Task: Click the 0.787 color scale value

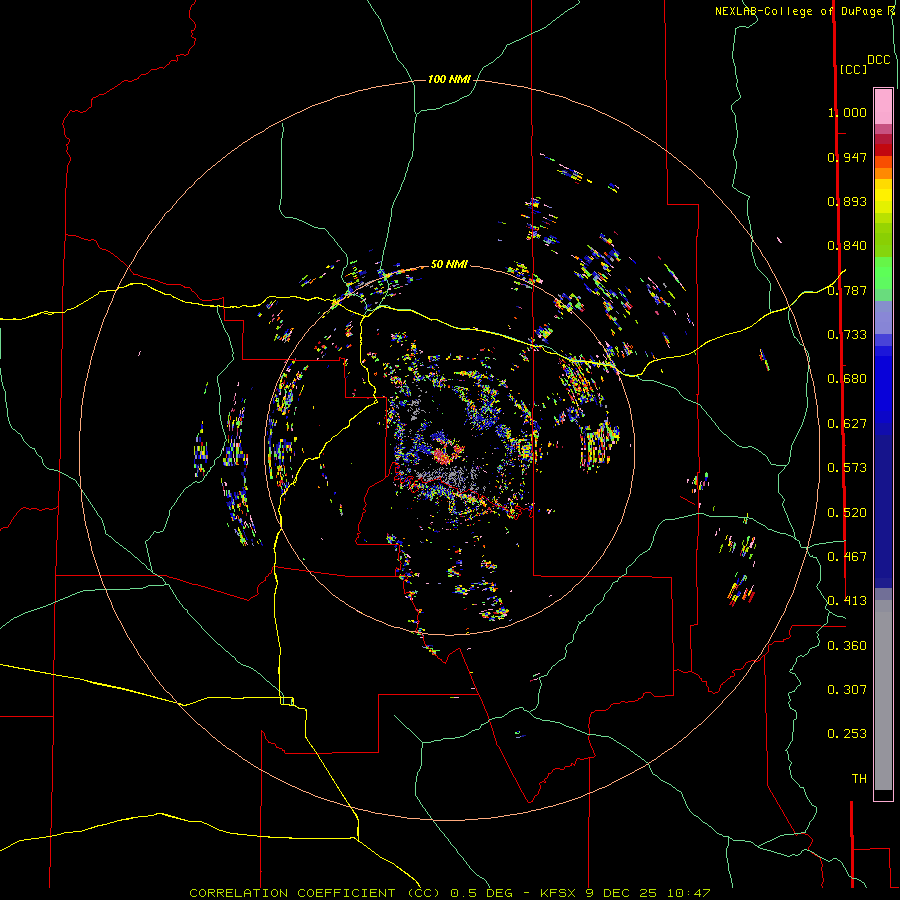Action: (x=847, y=290)
